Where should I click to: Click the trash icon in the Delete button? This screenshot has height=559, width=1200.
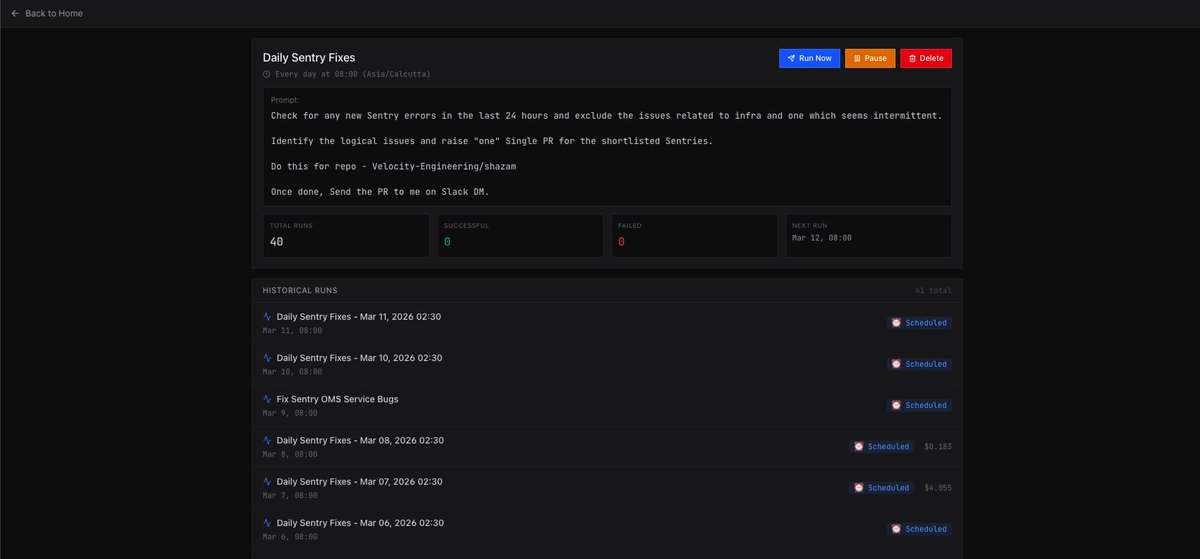912,58
